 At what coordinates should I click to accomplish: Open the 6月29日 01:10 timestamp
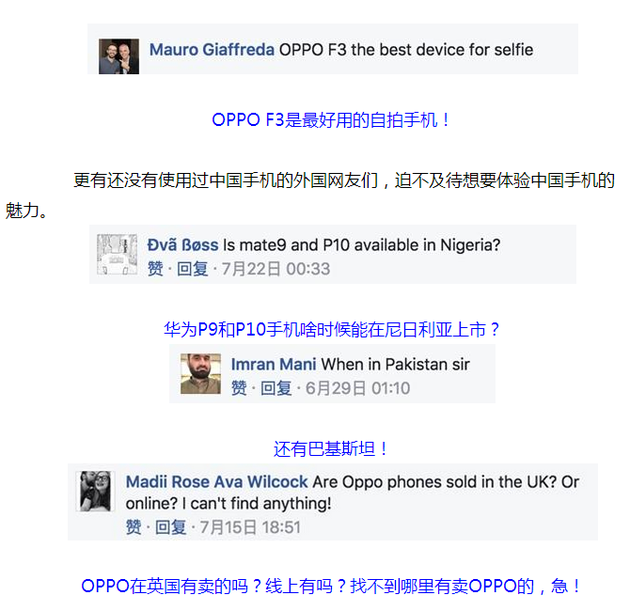[x=358, y=388]
